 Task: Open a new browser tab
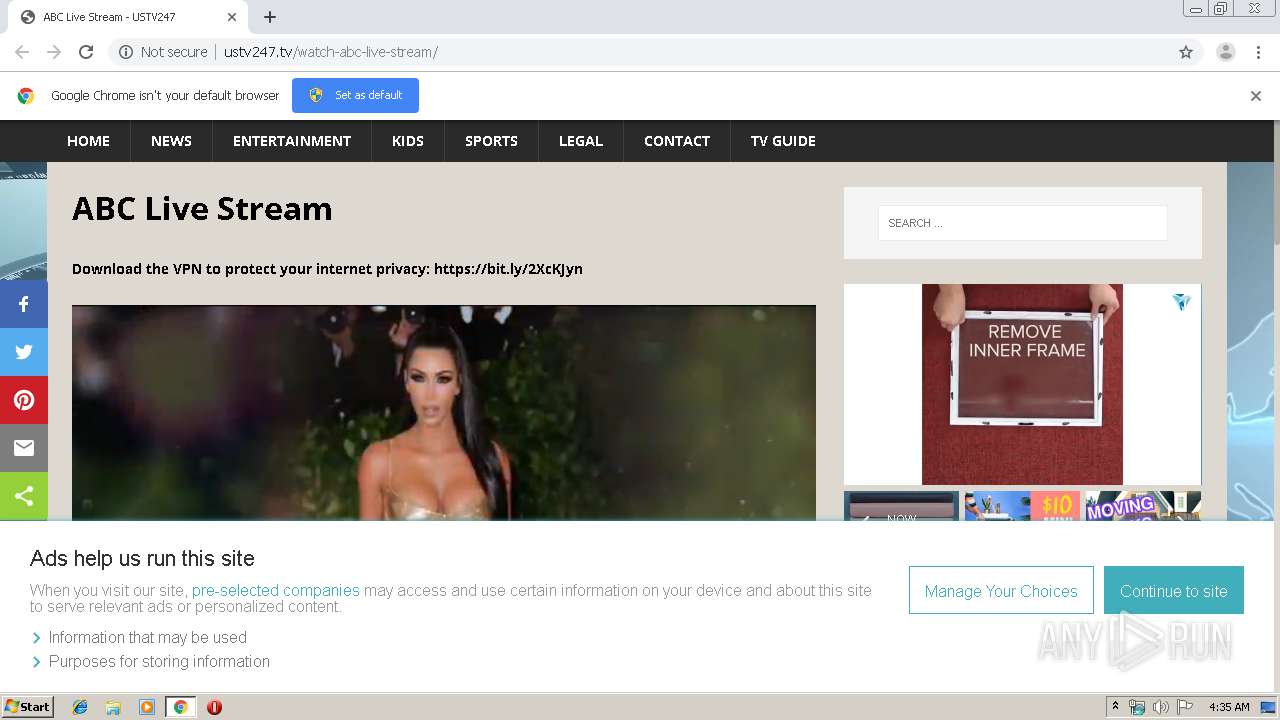pyautogui.click(x=270, y=17)
